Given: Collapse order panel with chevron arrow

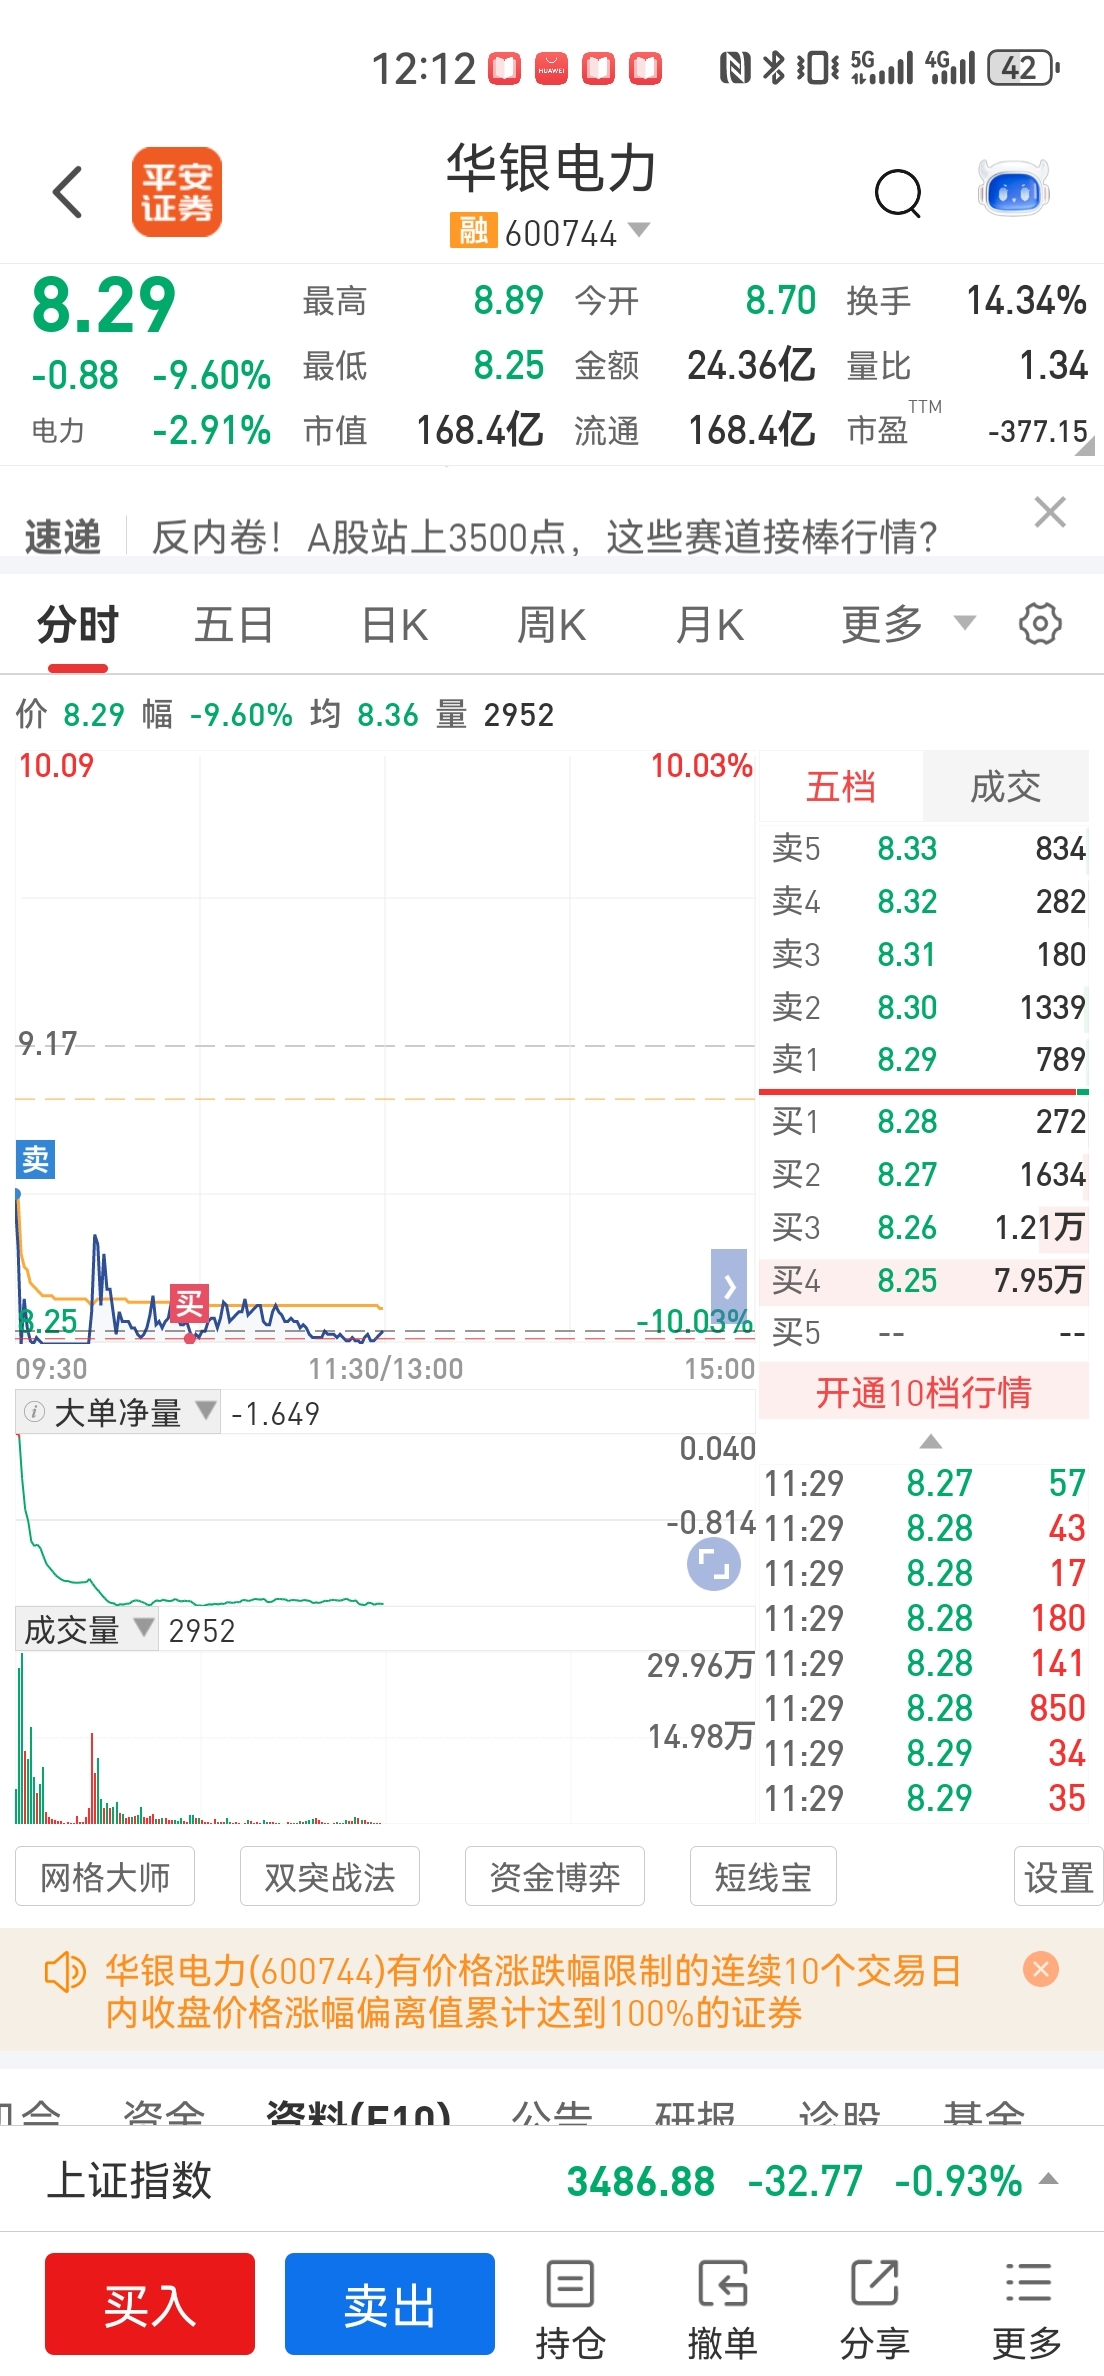Looking at the screenshot, I should [729, 1286].
